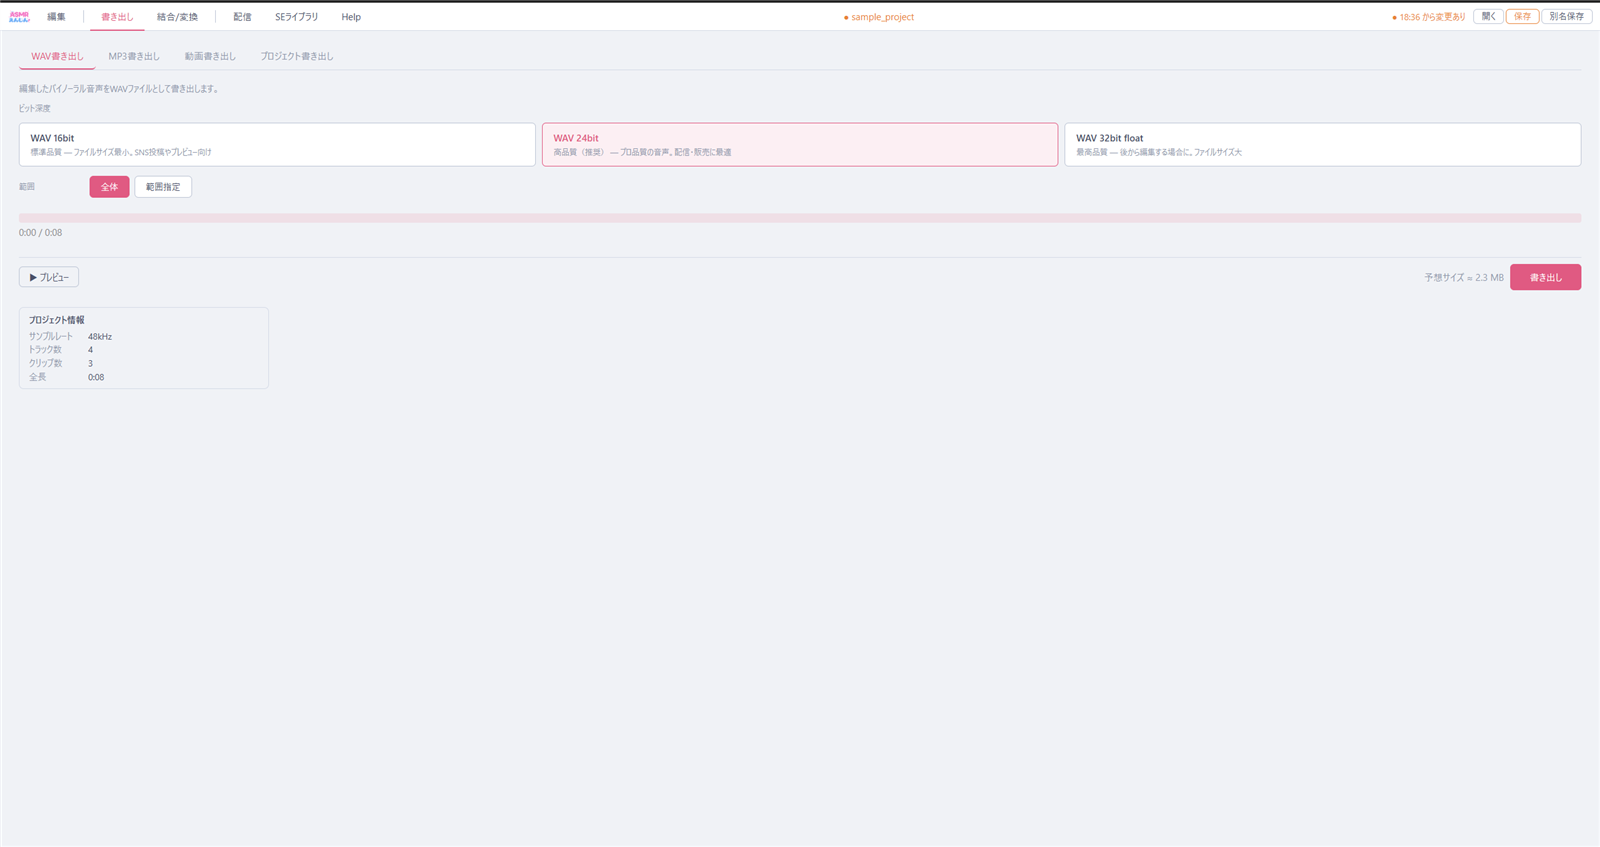This screenshot has width=1600, height=847.
Task: Switch export range to 範囲指定
Action: (163, 187)
